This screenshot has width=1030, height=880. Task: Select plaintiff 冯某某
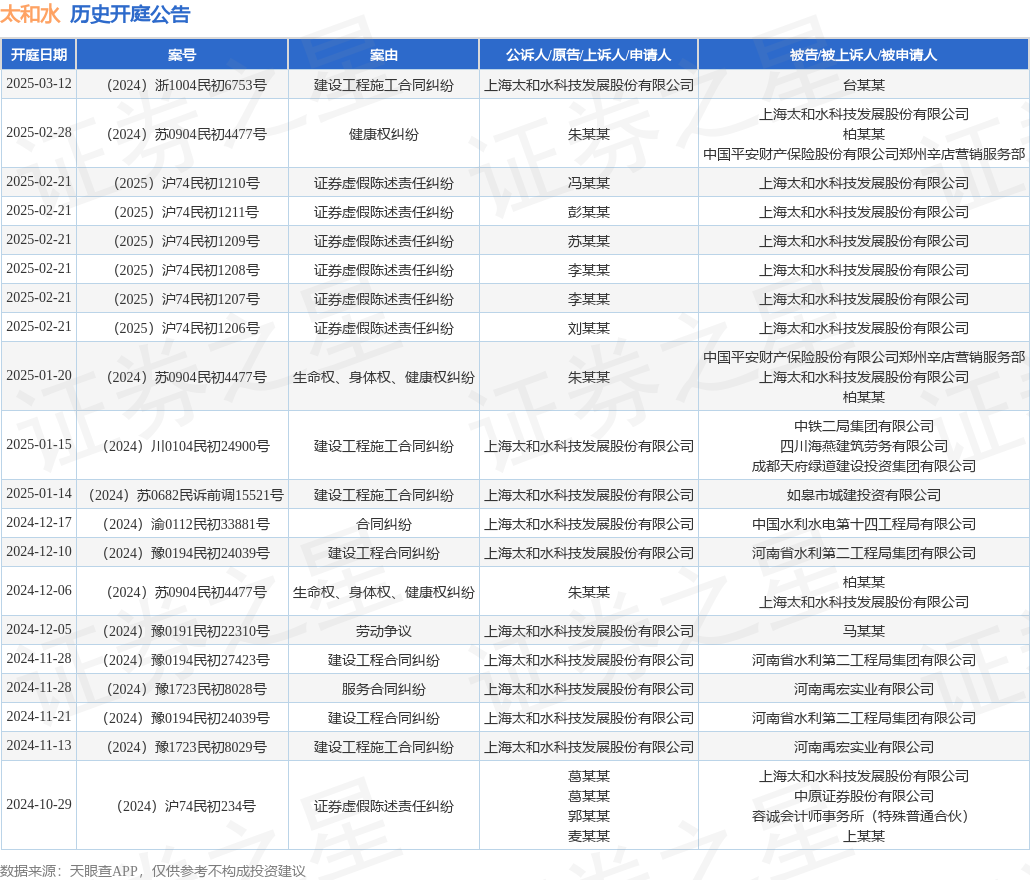(x=589, y=183)
